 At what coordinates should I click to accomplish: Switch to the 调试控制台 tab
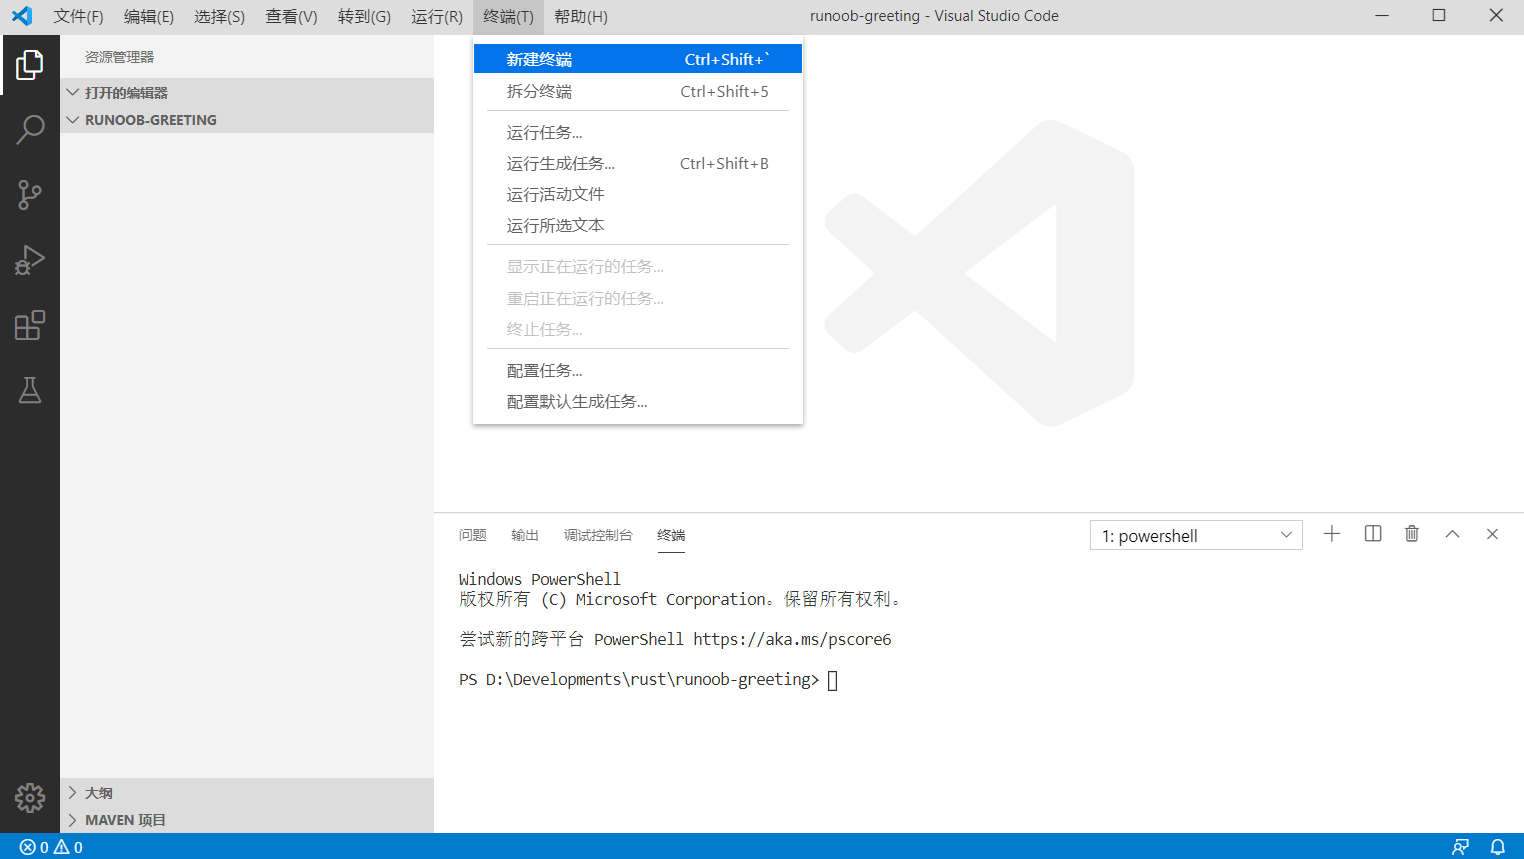point(598,535)
